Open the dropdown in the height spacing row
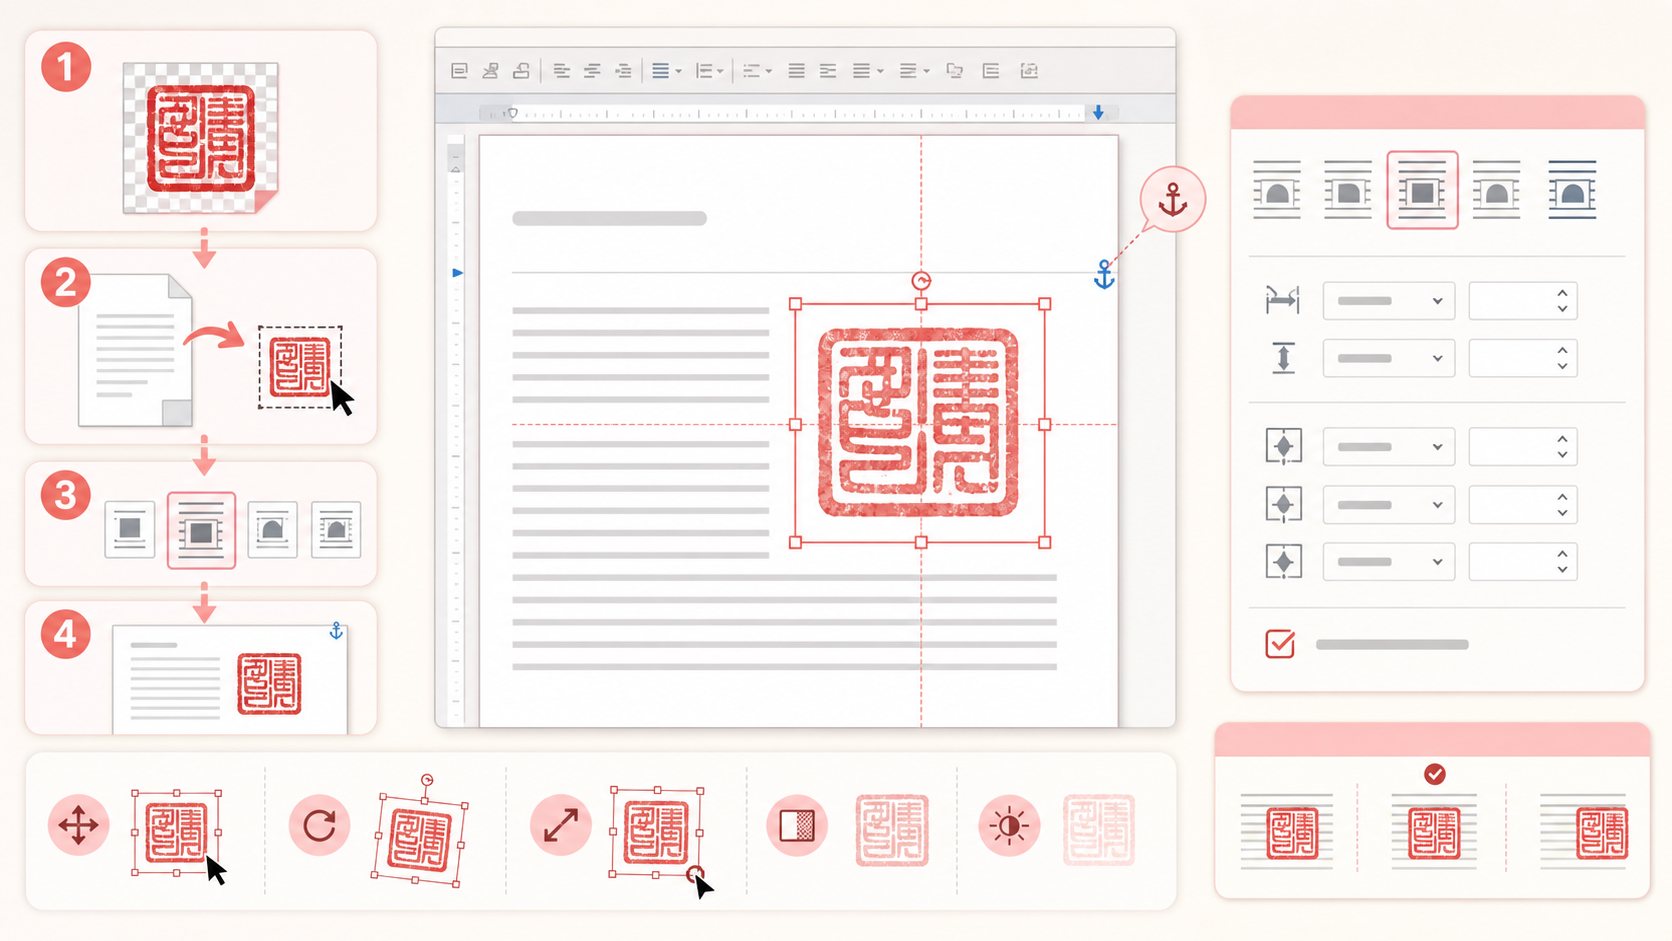This screenshot has width=1672, height=941. [x=1388, y=358]
